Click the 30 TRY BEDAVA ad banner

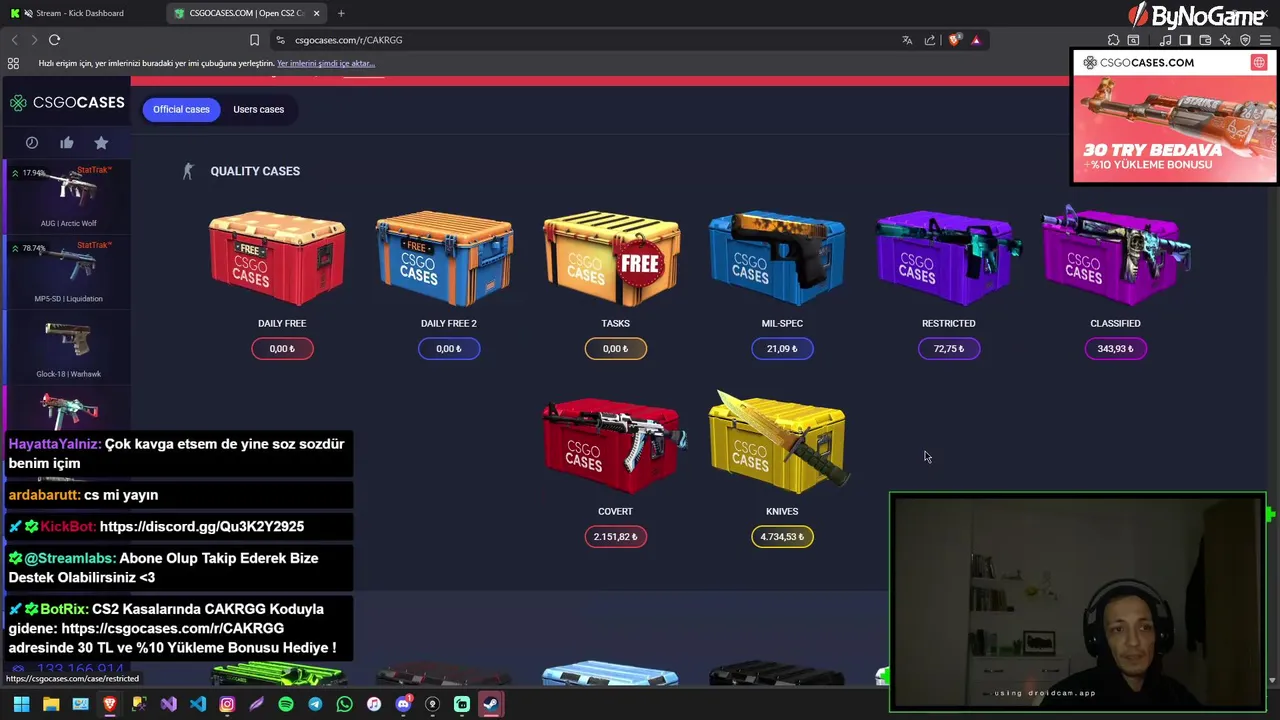click(x=1174, y=117)
